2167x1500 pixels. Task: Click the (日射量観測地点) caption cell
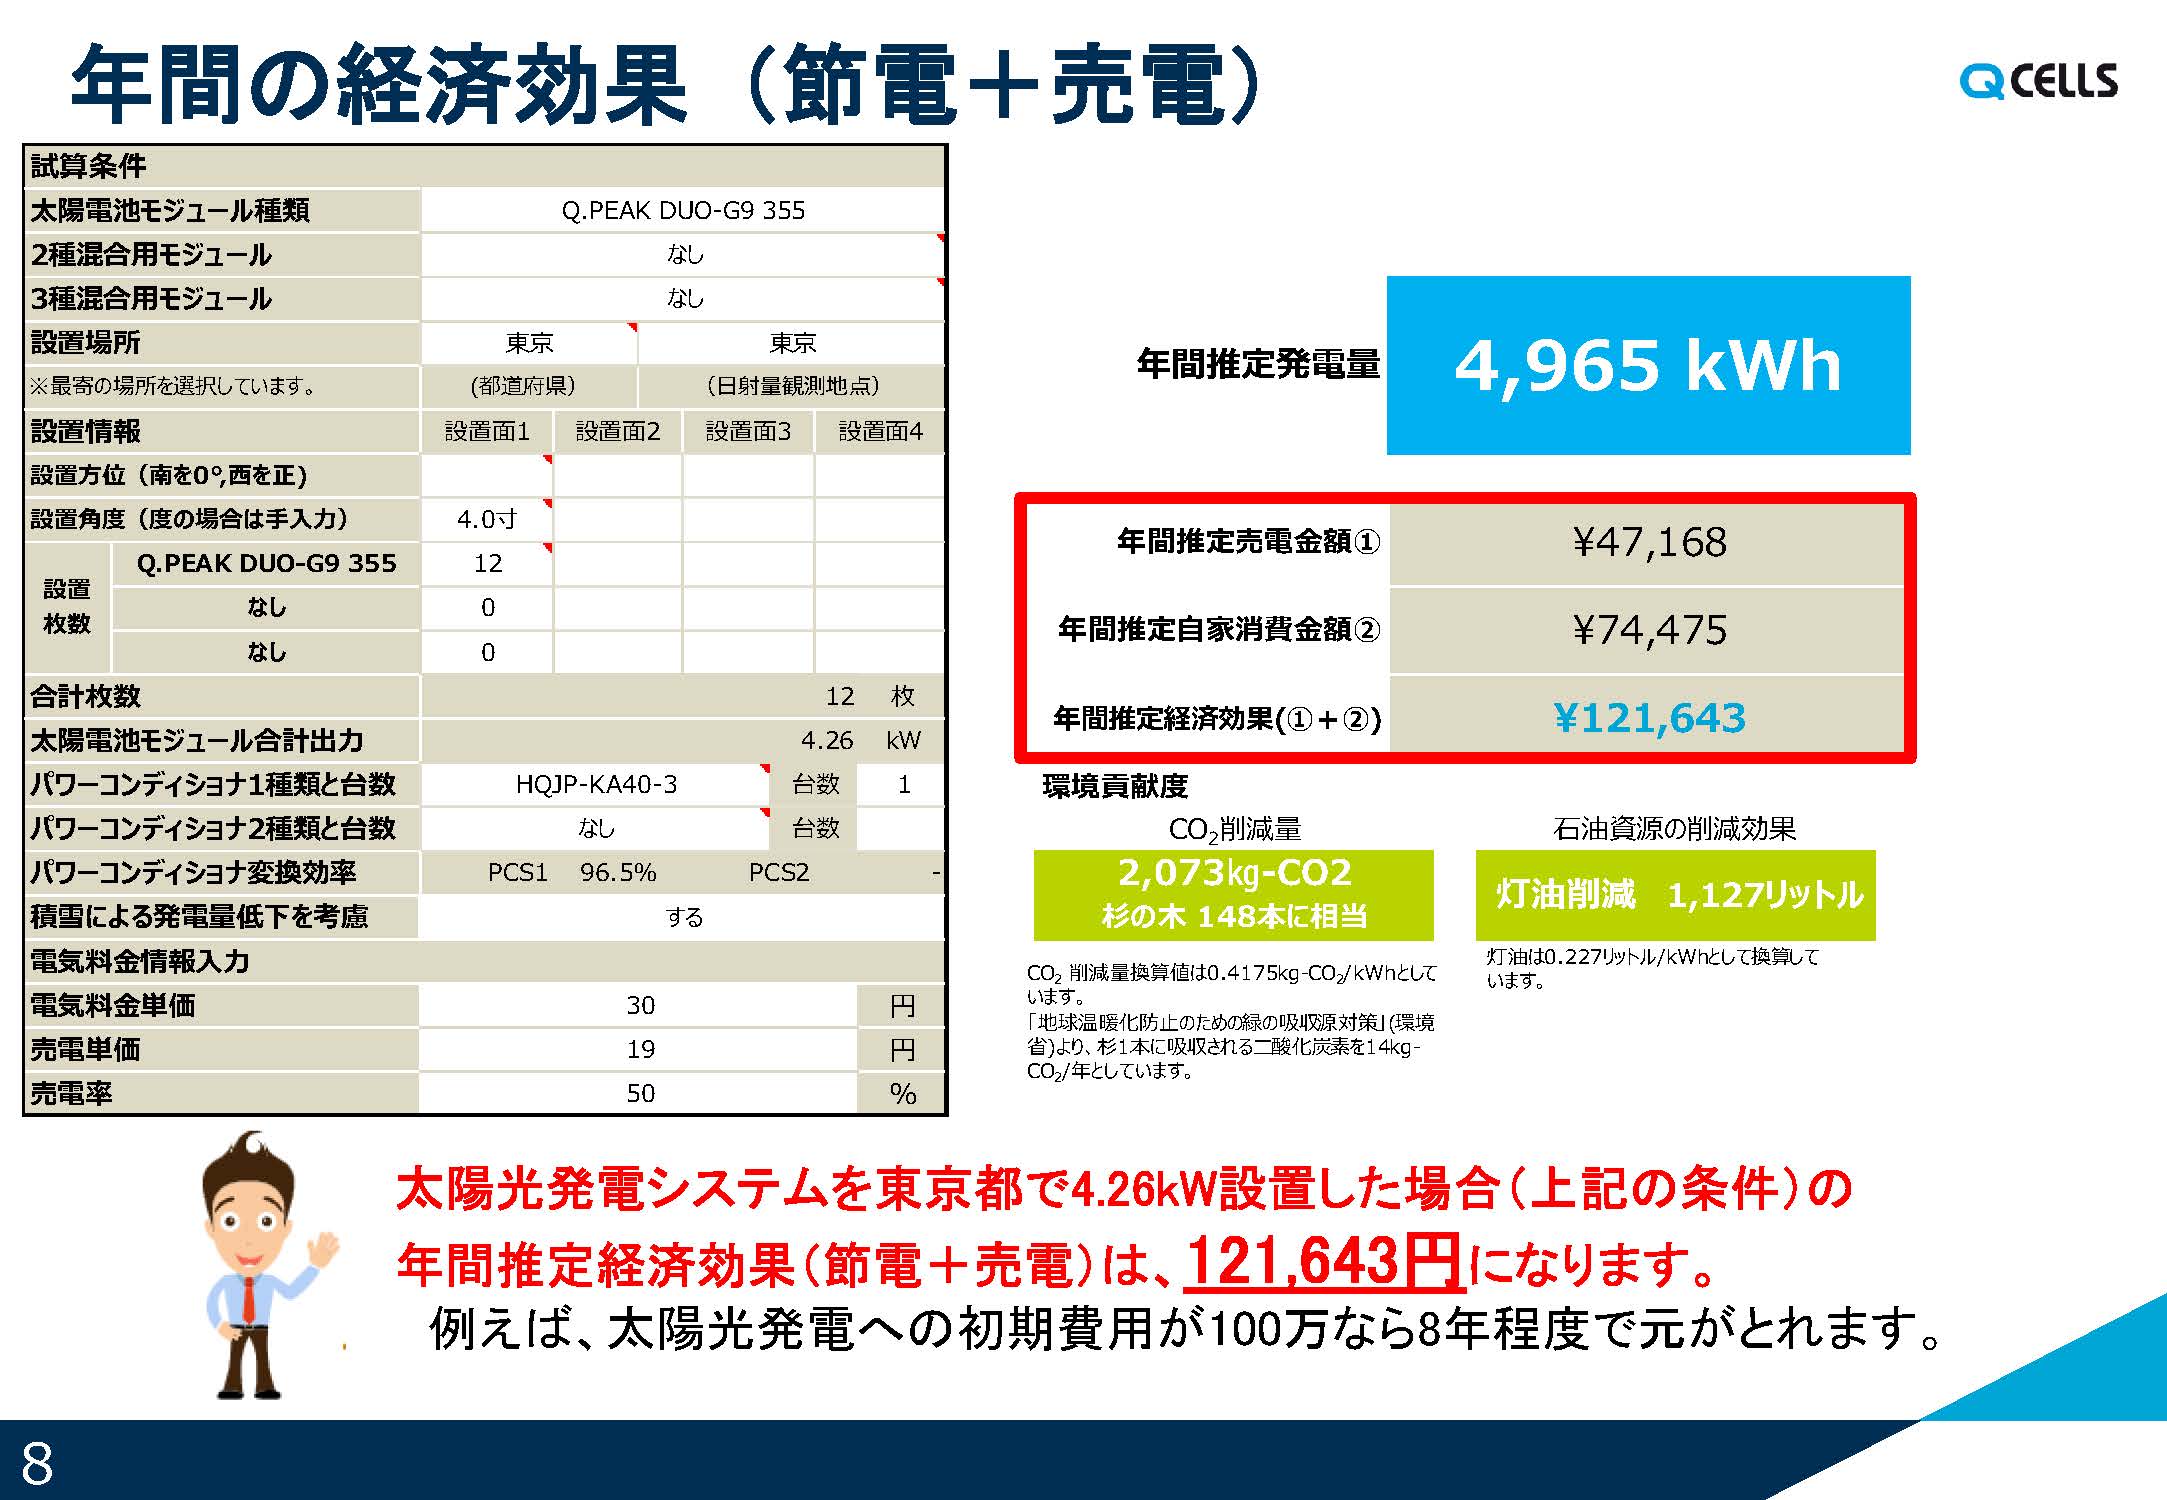[x=792, y=386]
